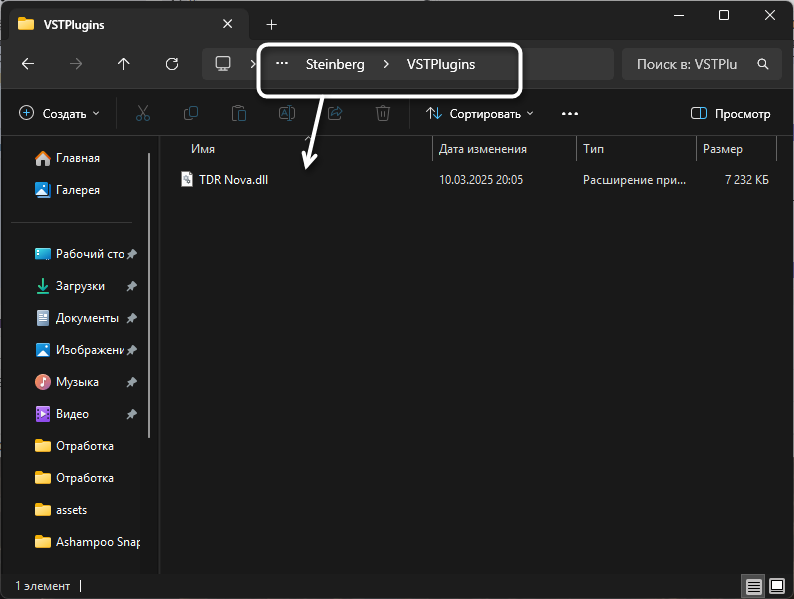794x599 pixels.
Task: Sort by the Имя column header
Action: [203, 149]
